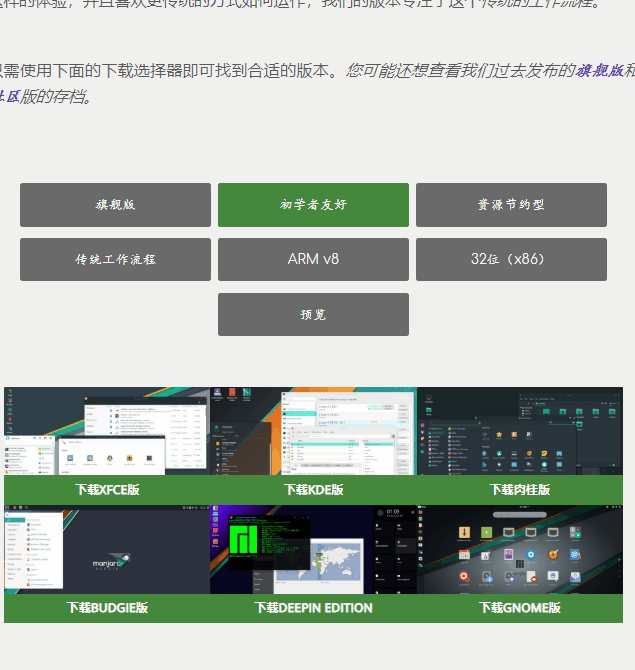Open the XFCE desktop screenshot thumbnail
Screen dimensions: 635x670
pyautogui.click(x=107, y=431)
